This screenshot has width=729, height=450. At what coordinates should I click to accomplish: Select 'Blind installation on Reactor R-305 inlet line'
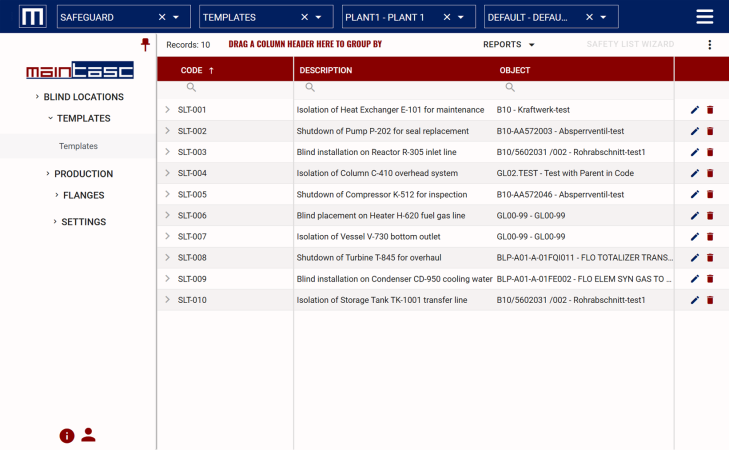point(377,152)
